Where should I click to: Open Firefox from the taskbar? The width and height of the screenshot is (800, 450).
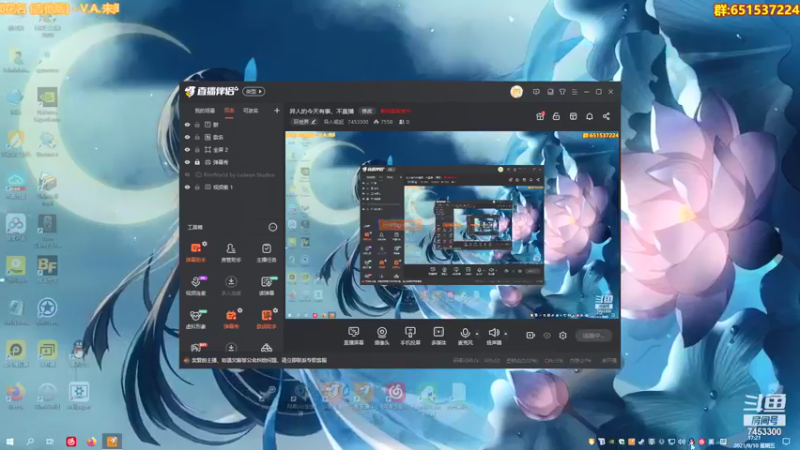click(x=91, y=441)
